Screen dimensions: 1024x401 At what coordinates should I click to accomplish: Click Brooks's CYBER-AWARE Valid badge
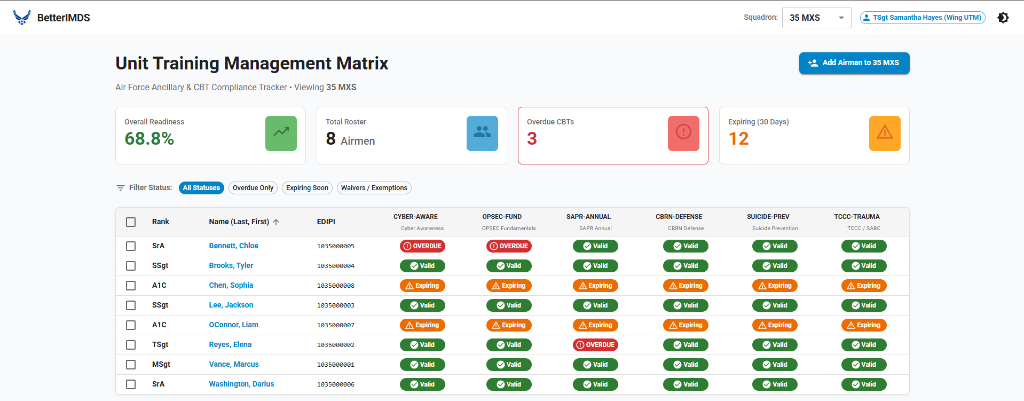(x=422, y=266)
